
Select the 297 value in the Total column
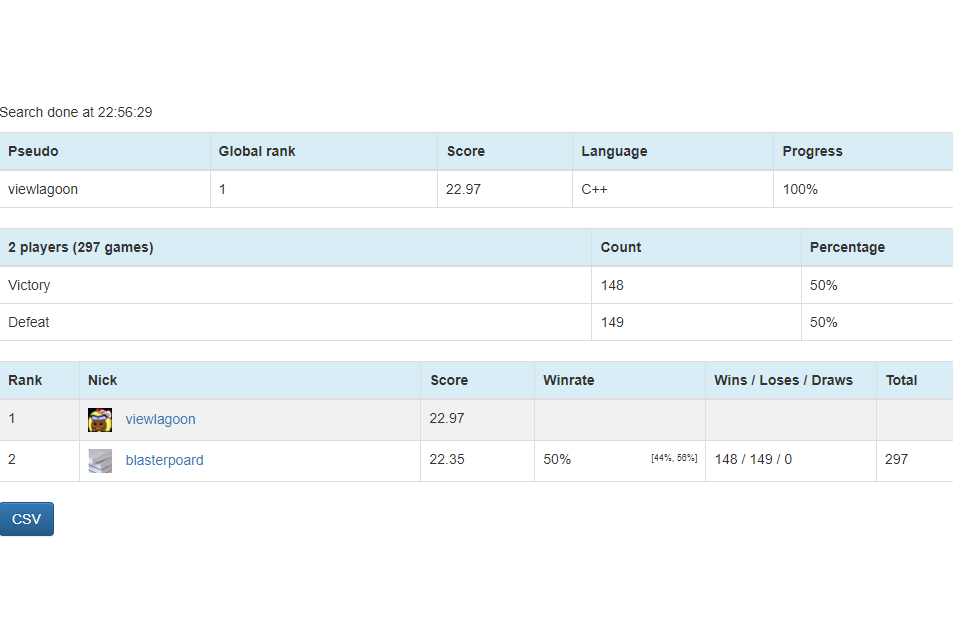click(x=896, y=460)
